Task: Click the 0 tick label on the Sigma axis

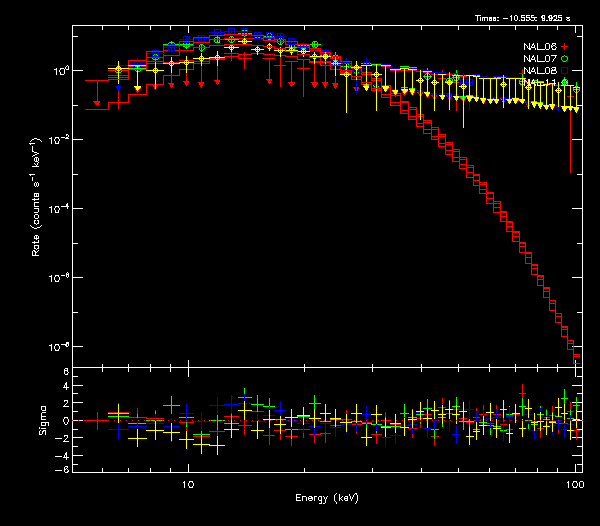Action: pyautogui.click(x=64, y=420)
